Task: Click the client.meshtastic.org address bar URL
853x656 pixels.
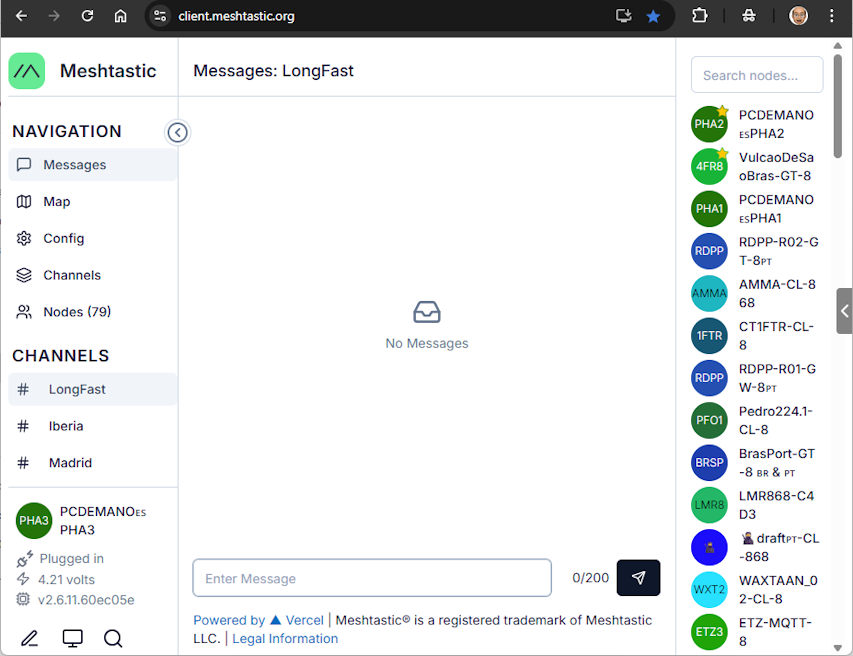Action: tap(236, 16)
